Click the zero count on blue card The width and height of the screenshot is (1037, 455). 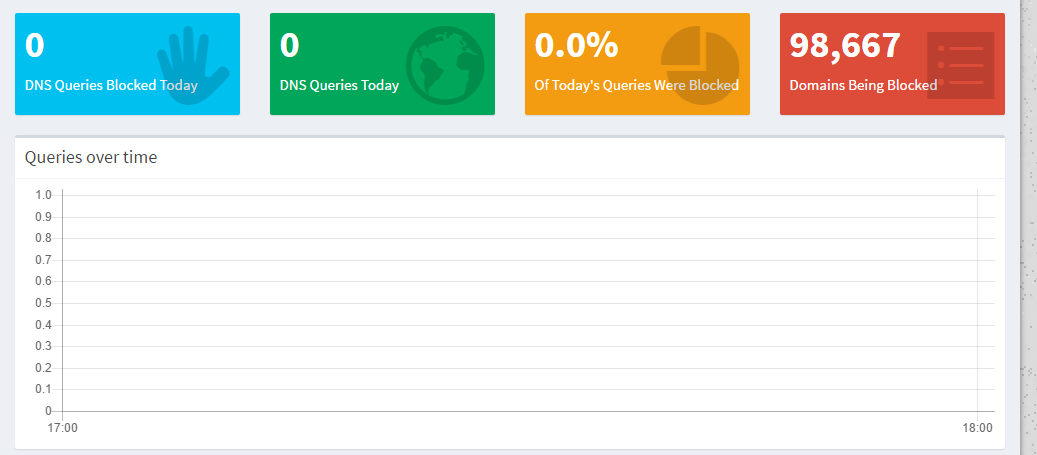click(x=34, y=45)
